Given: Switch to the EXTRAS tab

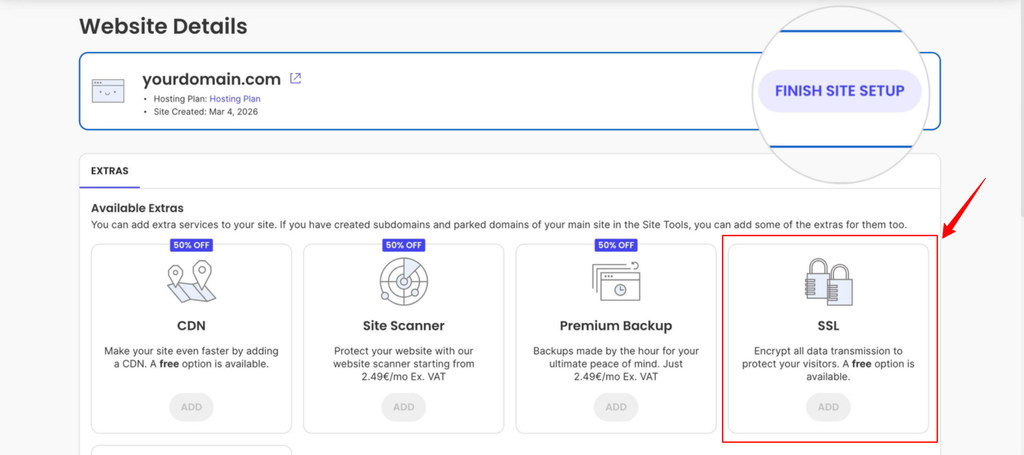Looking at the screenshot, I should (x=110, y=171).
